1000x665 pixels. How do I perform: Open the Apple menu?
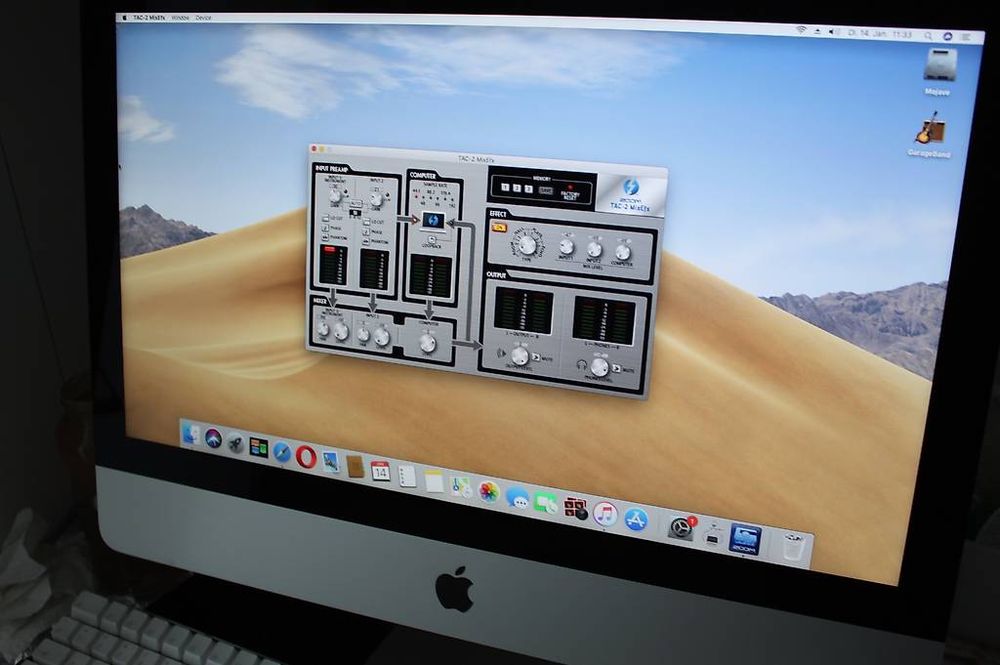click(x=125, y=17)
